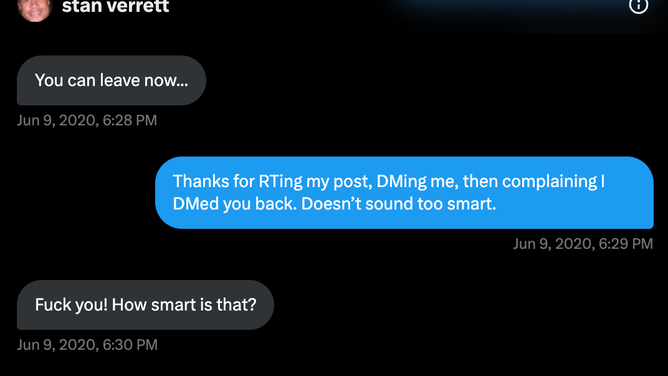This screenshot has width=668, height=376.
Task: Click the Jun 9, 2020, 6:30 PM timestamp
Action: [87, 345]
